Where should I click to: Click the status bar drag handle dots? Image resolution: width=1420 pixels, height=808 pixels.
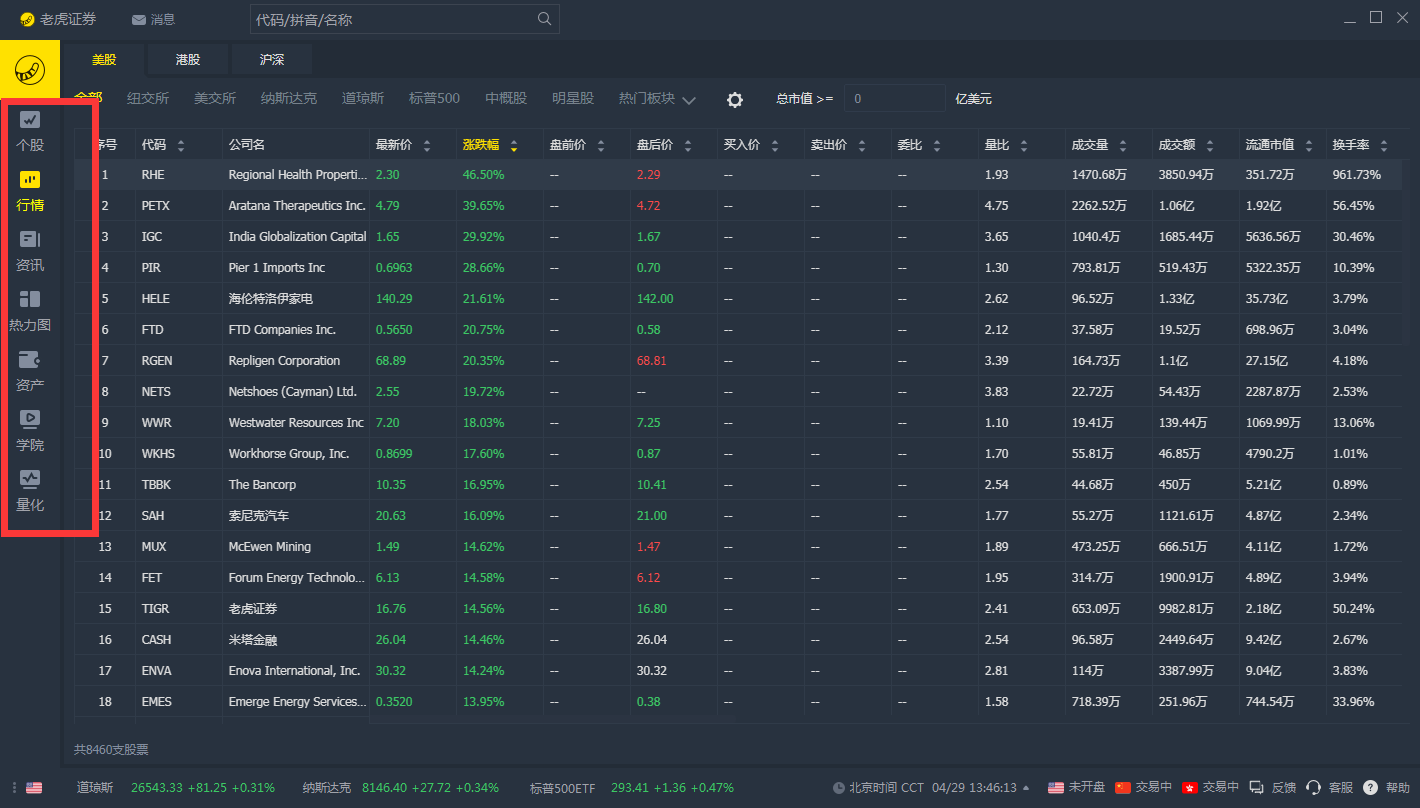click(x=14, y=787)
